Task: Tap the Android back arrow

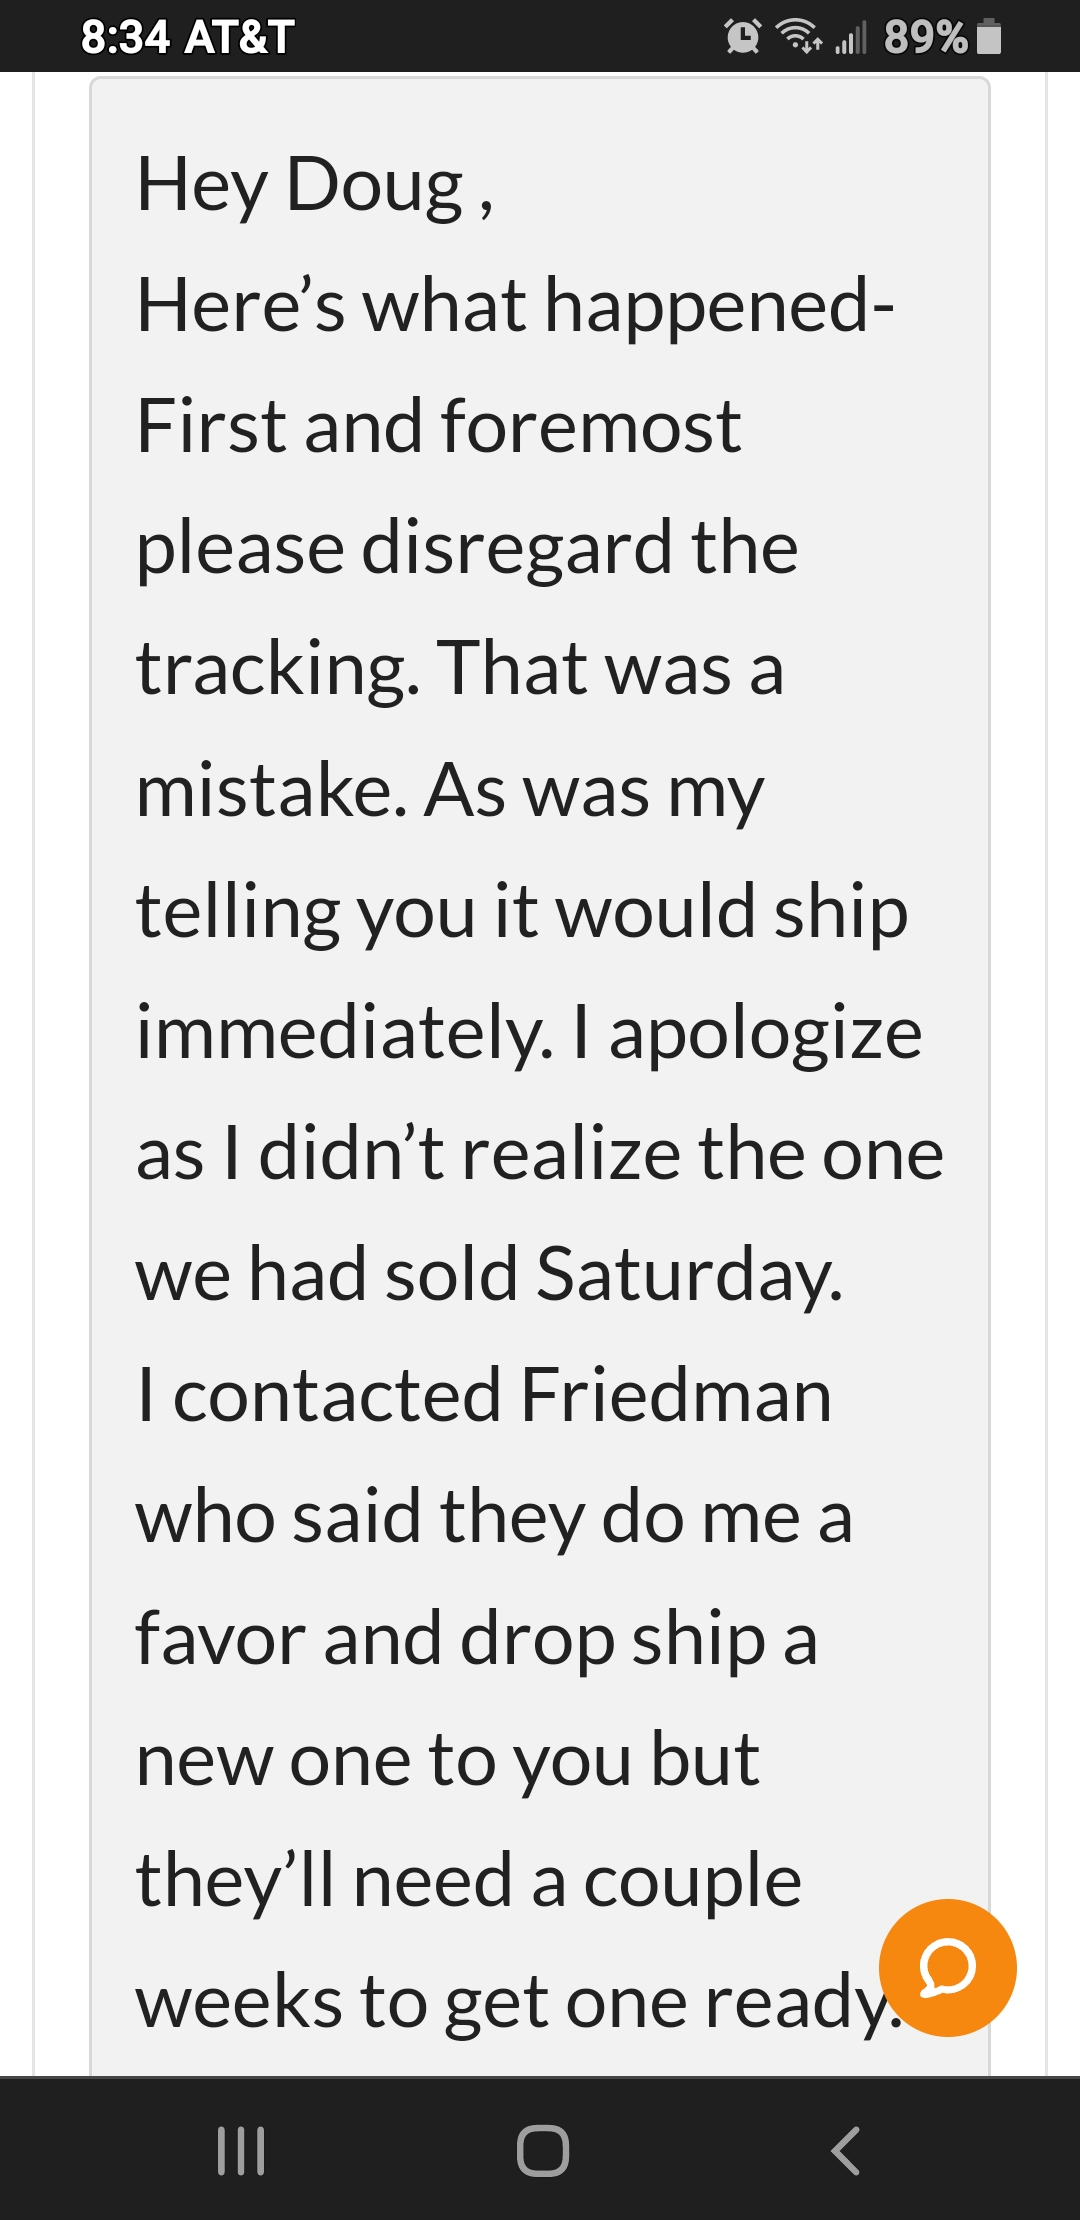Action: 845,2150
